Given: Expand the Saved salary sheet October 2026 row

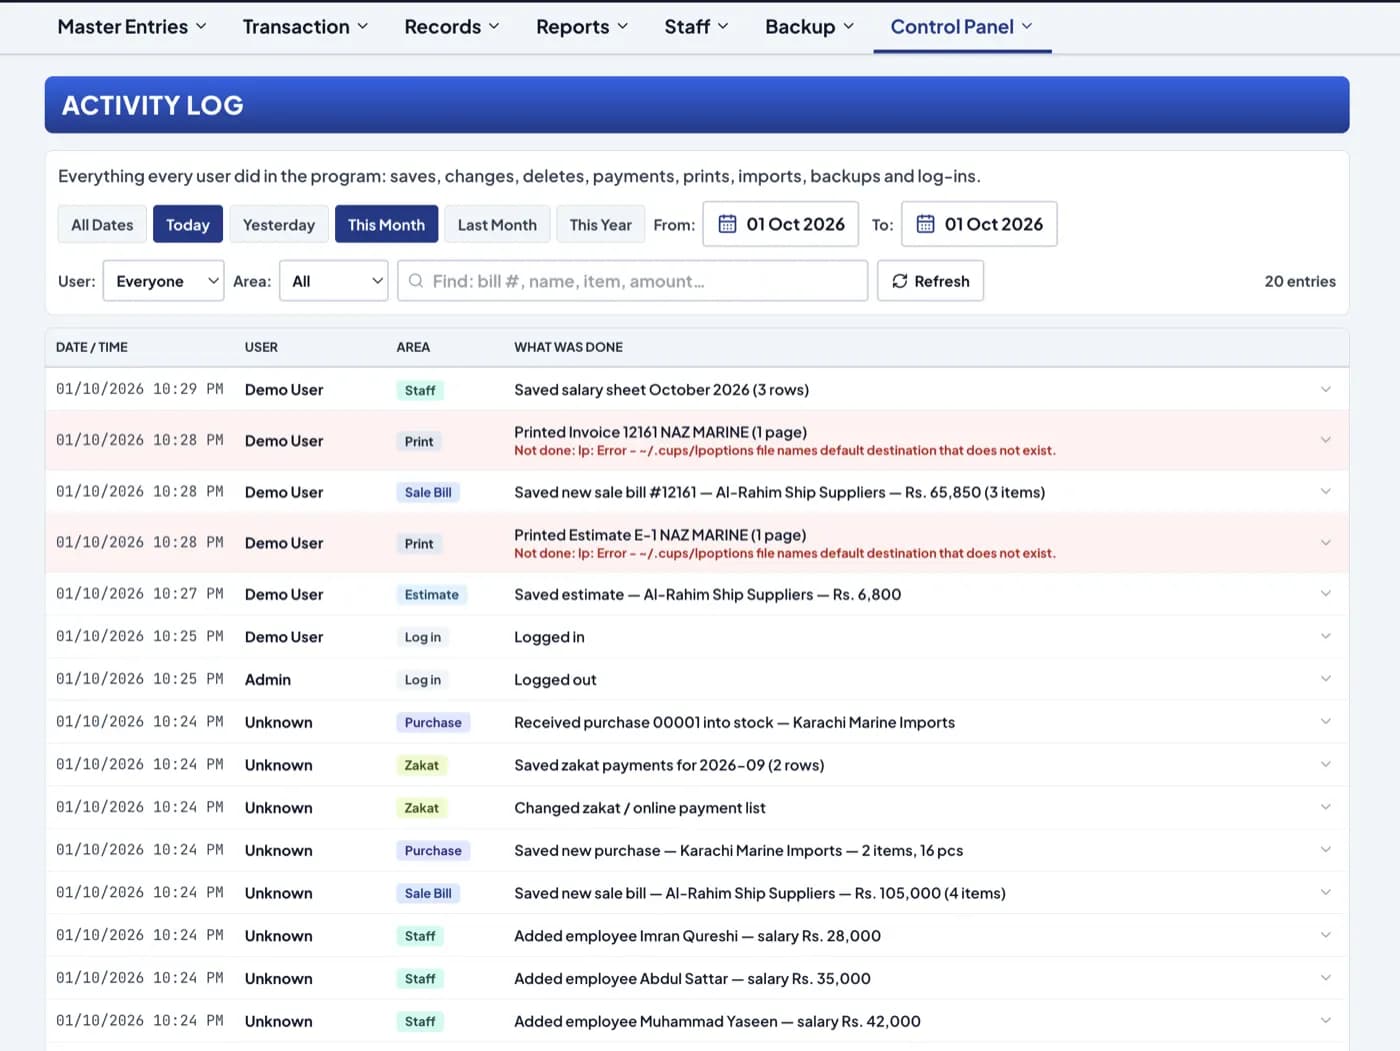Looking at the screenshot, I should coord(1326,389).
